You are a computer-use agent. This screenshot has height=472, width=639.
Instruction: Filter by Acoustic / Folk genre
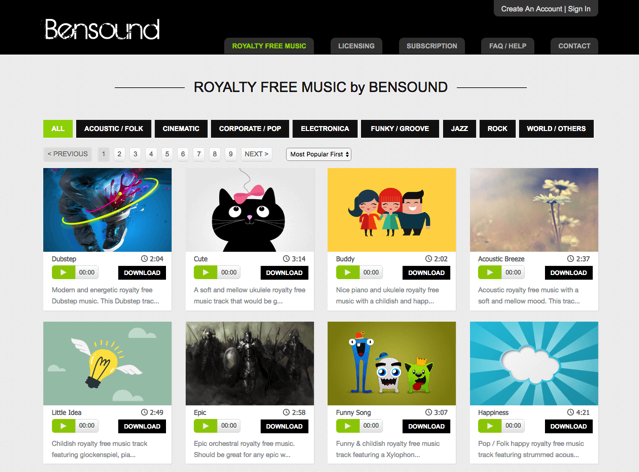coord(113,128)
